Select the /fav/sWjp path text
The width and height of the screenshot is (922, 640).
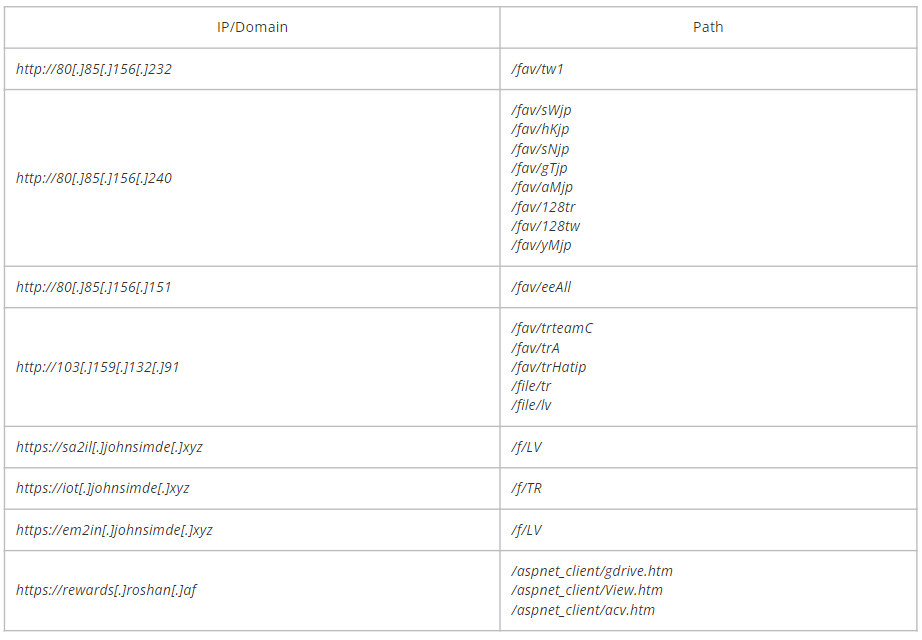click(x=541, y=110)
